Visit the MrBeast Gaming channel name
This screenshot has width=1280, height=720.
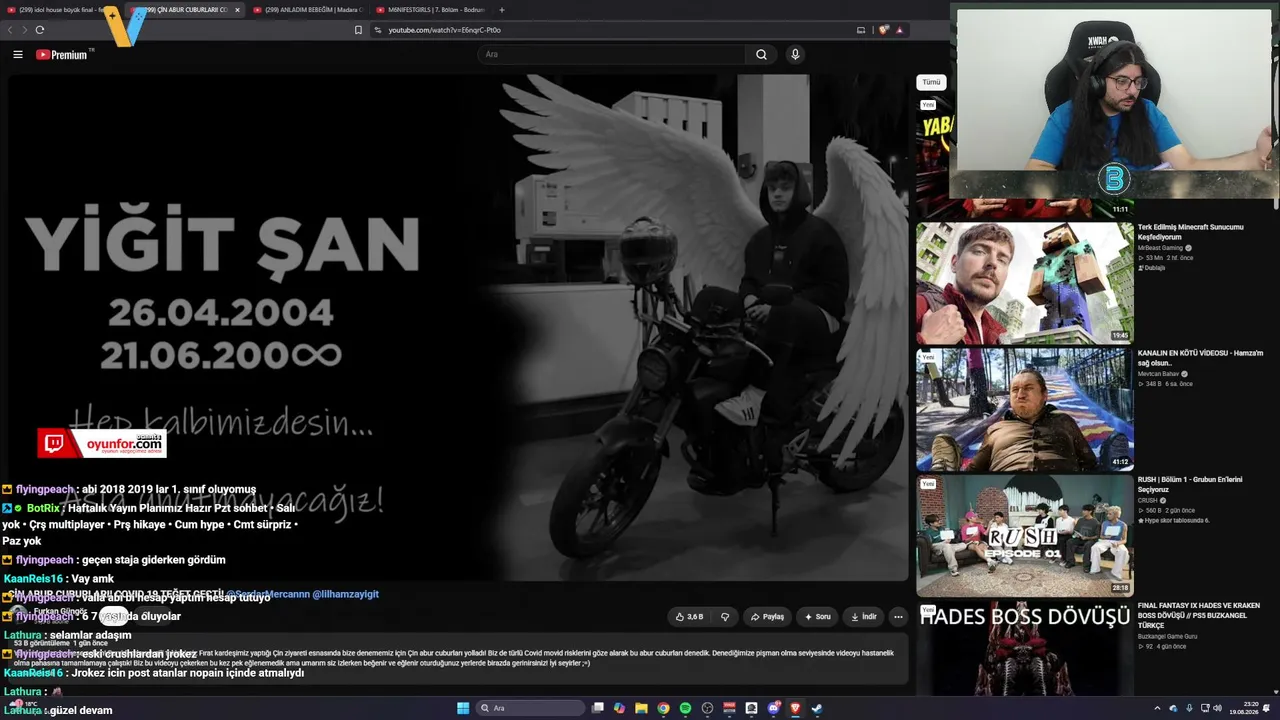[x=1162, y=248]
